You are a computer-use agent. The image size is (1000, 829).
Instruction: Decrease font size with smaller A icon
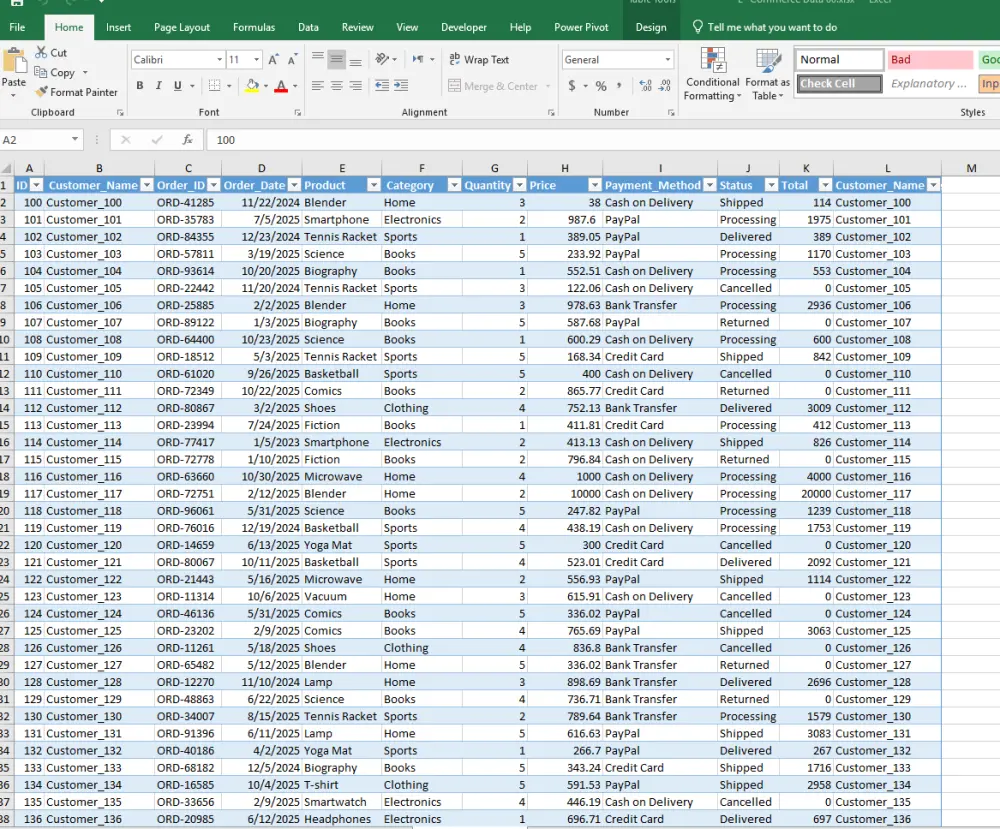pyautogui.click(x=292, y=59)
